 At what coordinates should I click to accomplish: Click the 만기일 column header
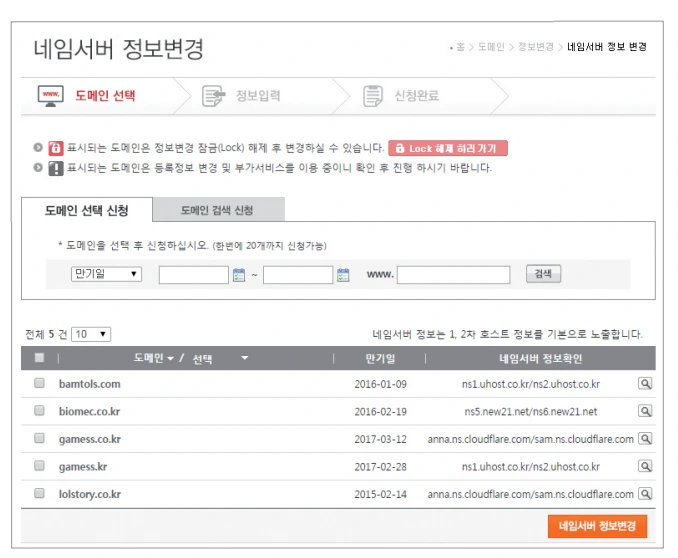(x=380, y=359)
